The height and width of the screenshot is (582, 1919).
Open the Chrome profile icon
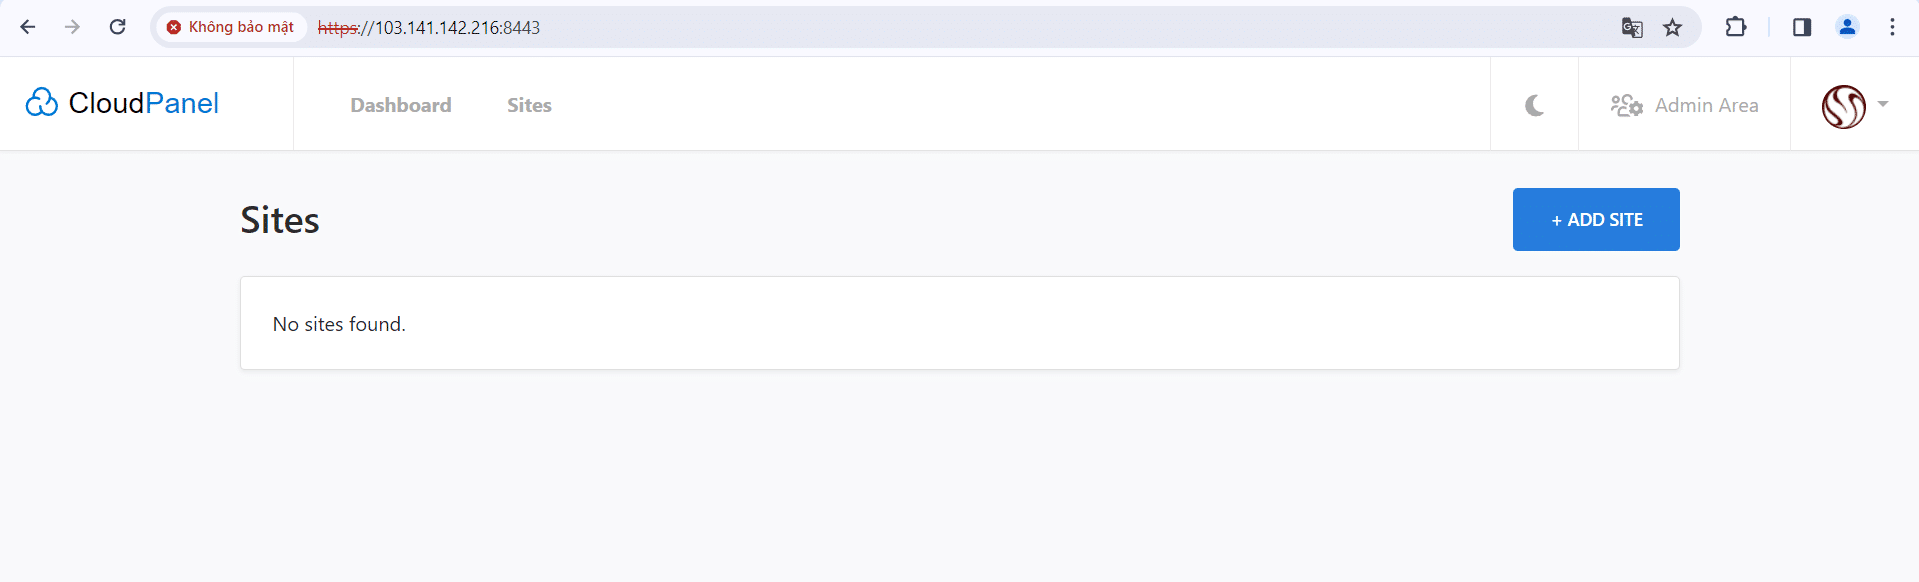(1847, 27)
